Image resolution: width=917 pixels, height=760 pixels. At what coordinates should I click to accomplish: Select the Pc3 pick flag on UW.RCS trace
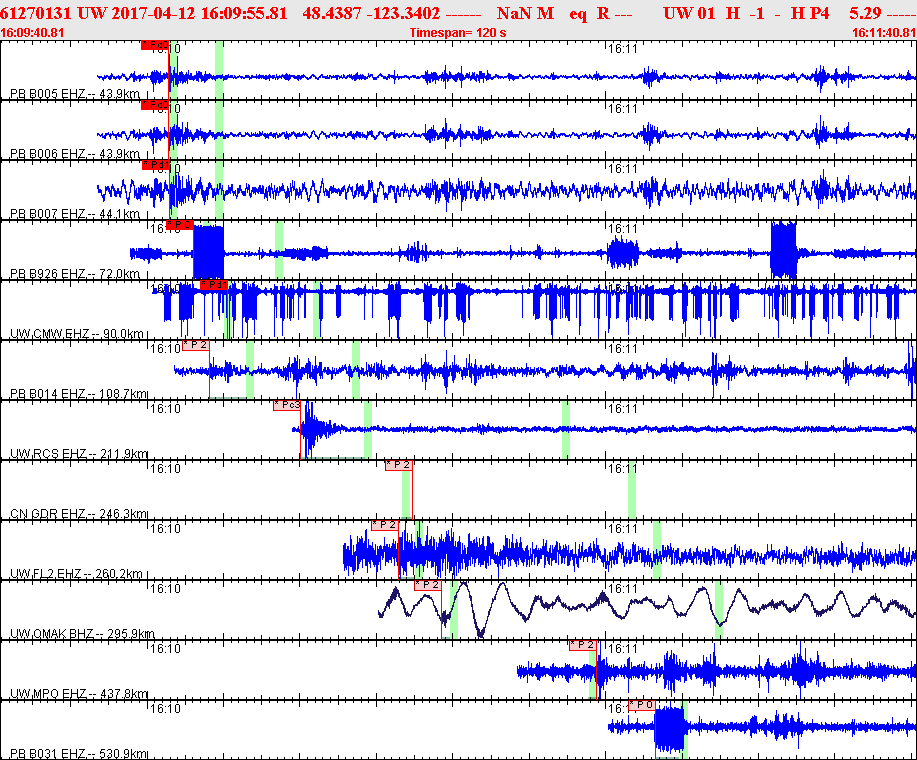pos(287,405)
